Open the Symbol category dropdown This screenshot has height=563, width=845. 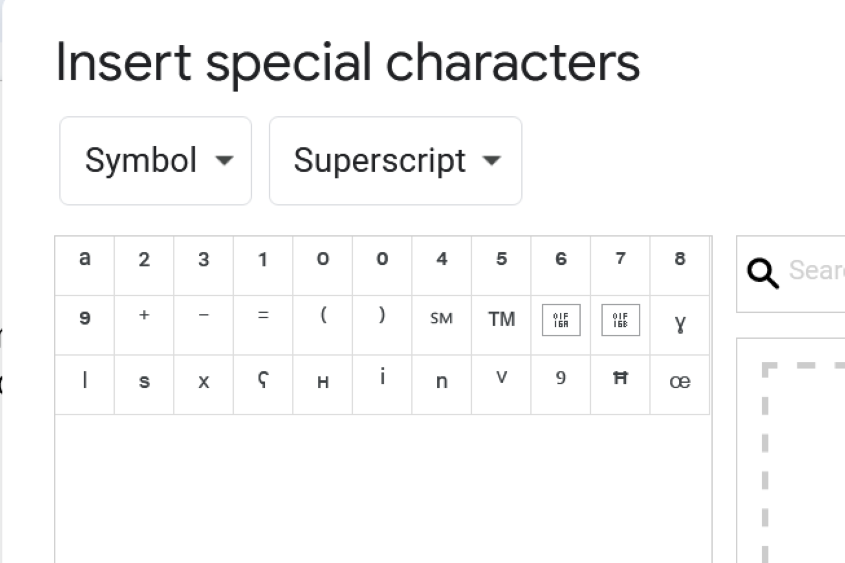pos(156,161)
